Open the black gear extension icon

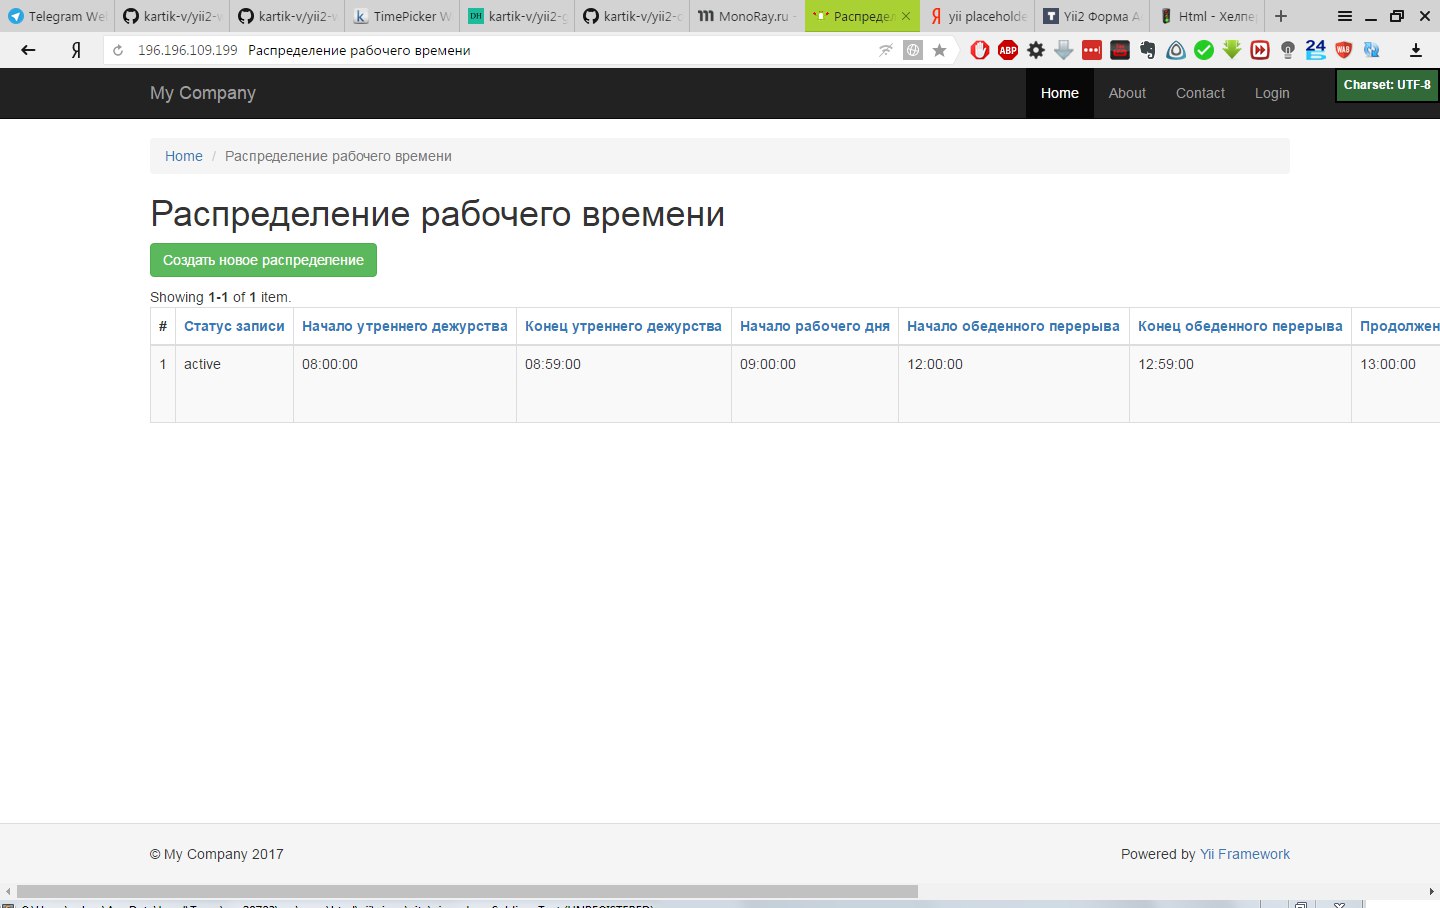pyautogui.click(x=1036, y=50)
